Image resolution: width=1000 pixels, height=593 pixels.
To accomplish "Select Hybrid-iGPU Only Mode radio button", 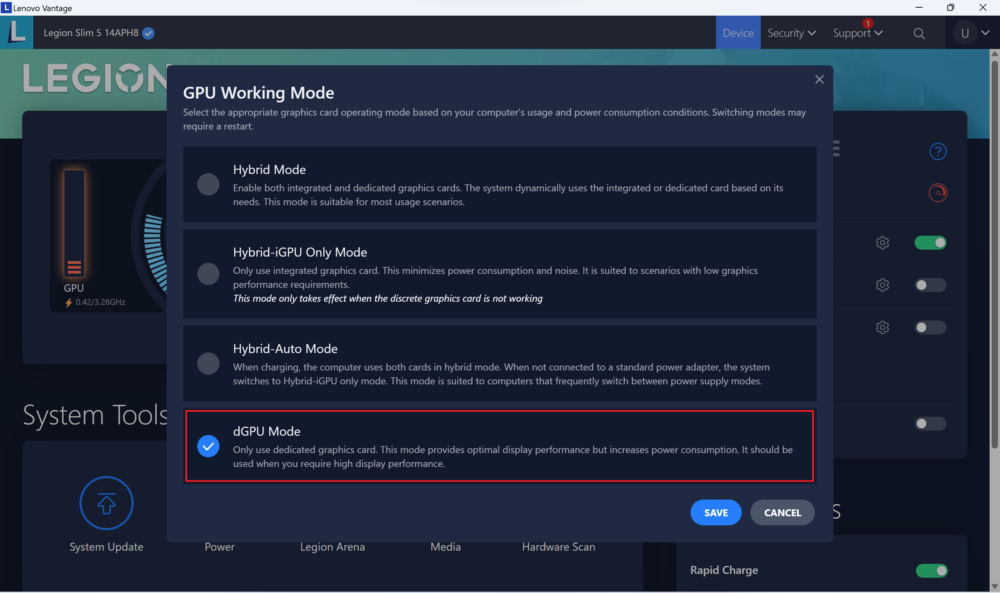I will (x=208, y=274).
